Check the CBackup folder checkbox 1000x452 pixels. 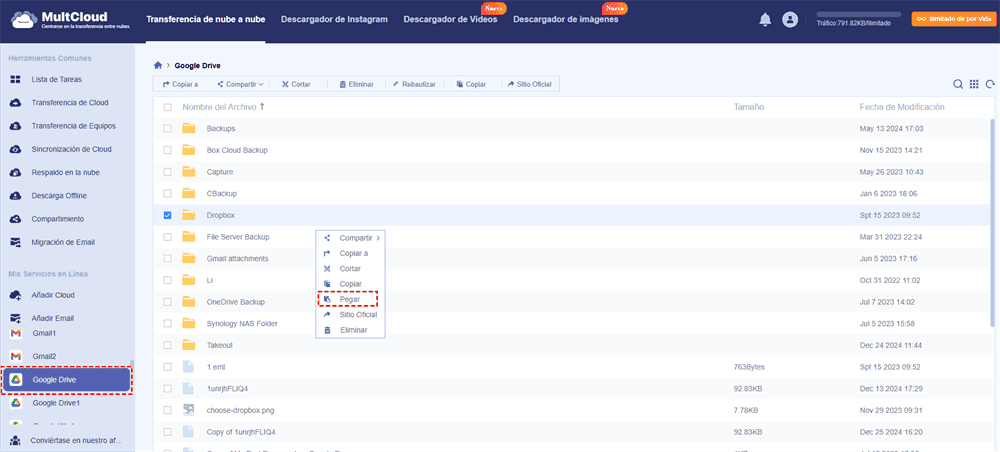point(167,193)
